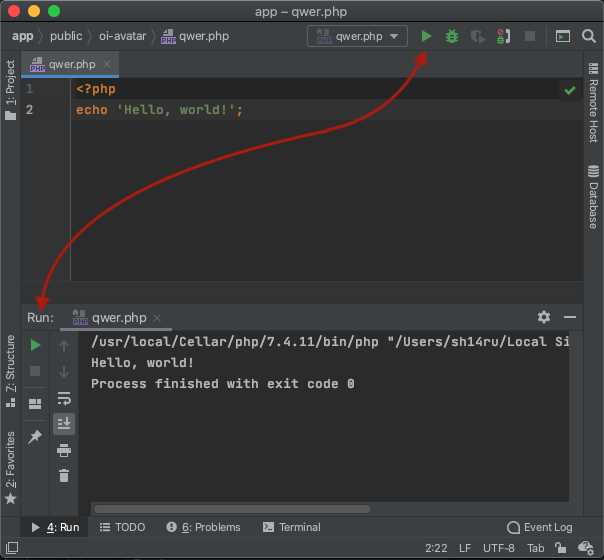Click the Down the stack trace arrow

pyautogui.click(x=64, y=372)
